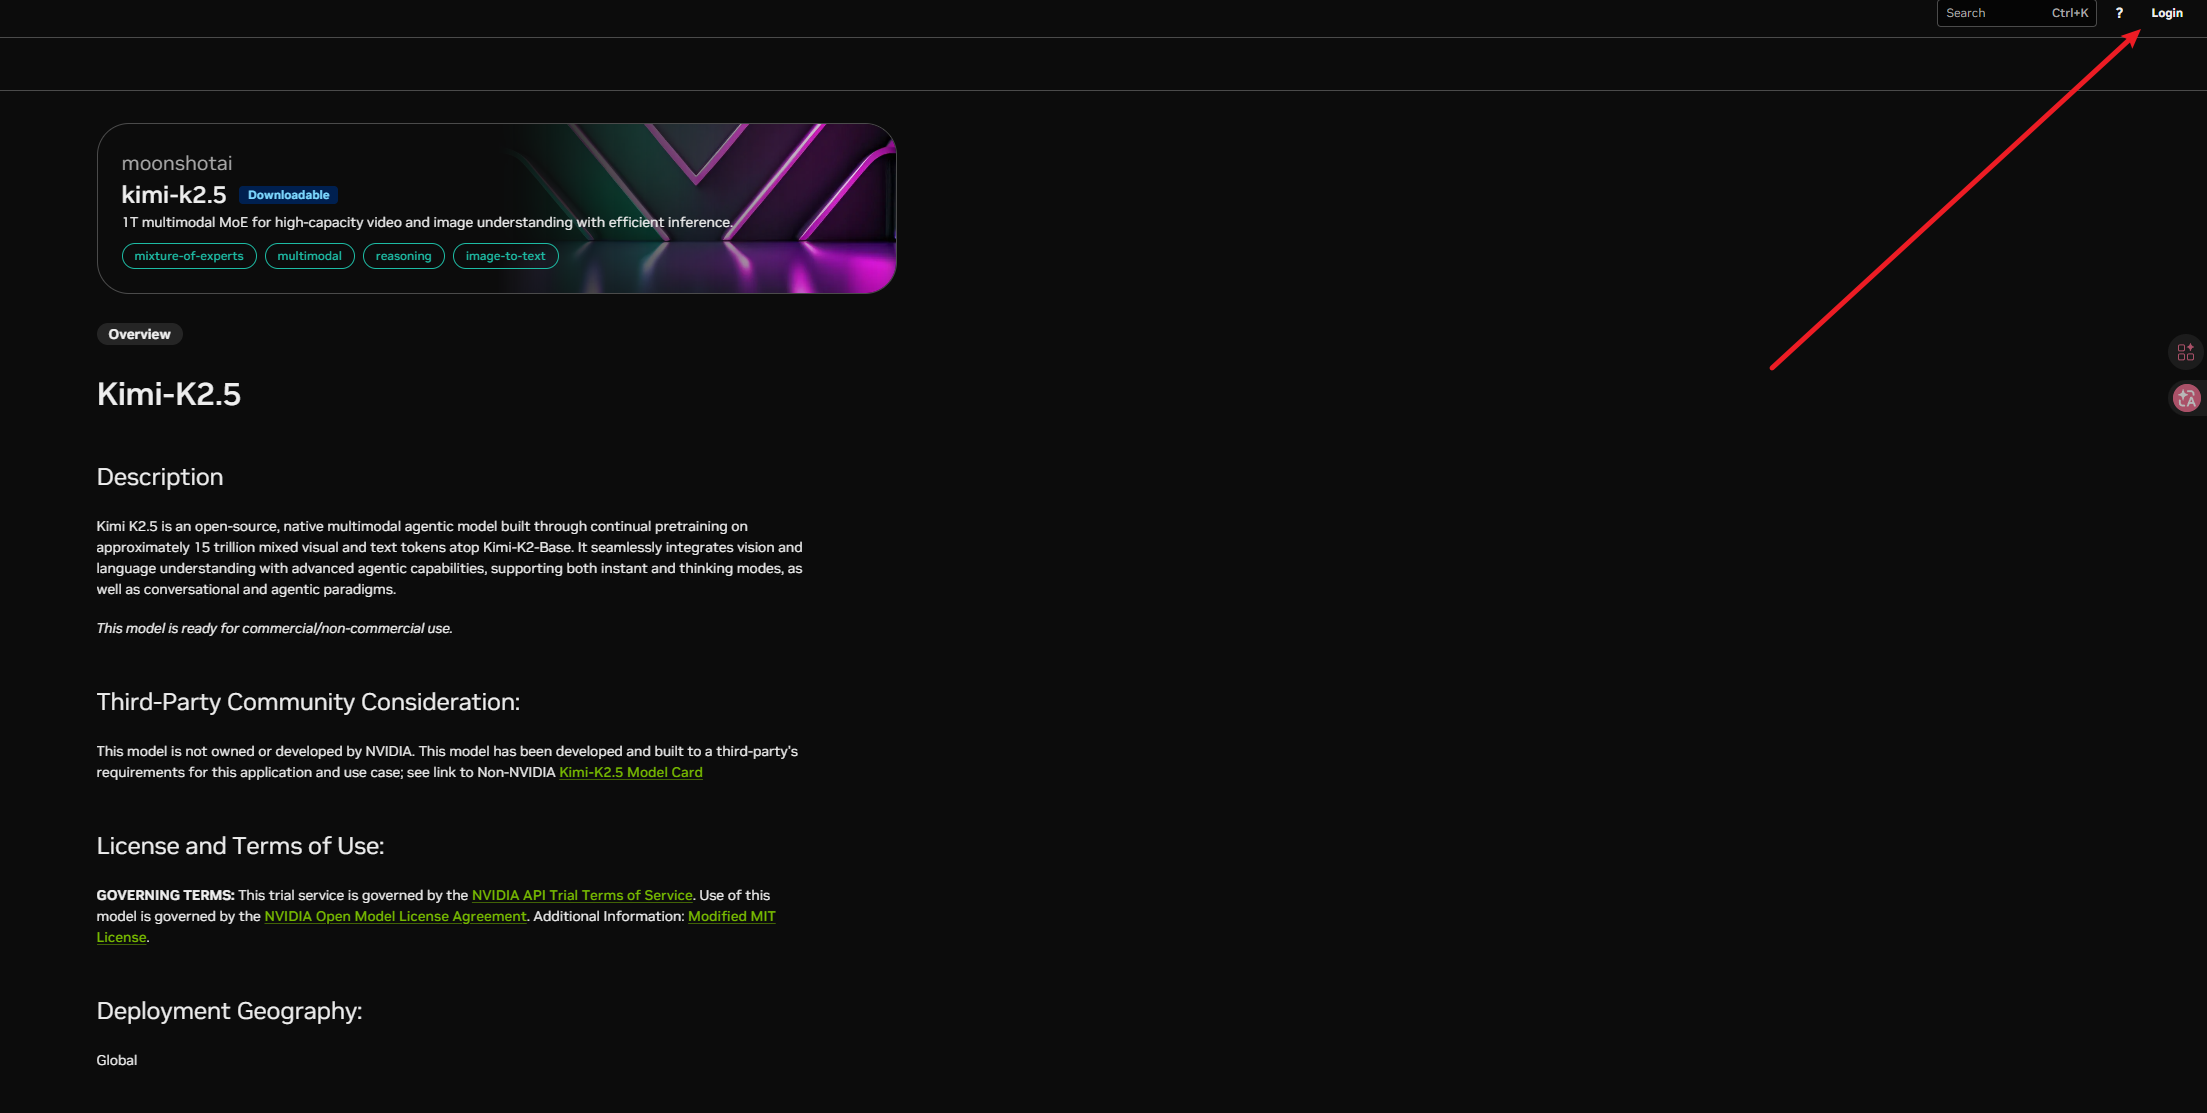Select the multimodal tag
The width and height of the screenshot is (2207, 1113).
(310, 256)
